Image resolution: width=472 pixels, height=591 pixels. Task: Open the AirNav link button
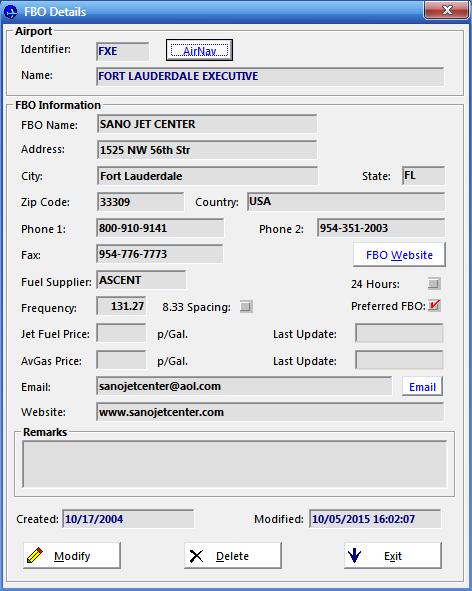coord(199,51)
